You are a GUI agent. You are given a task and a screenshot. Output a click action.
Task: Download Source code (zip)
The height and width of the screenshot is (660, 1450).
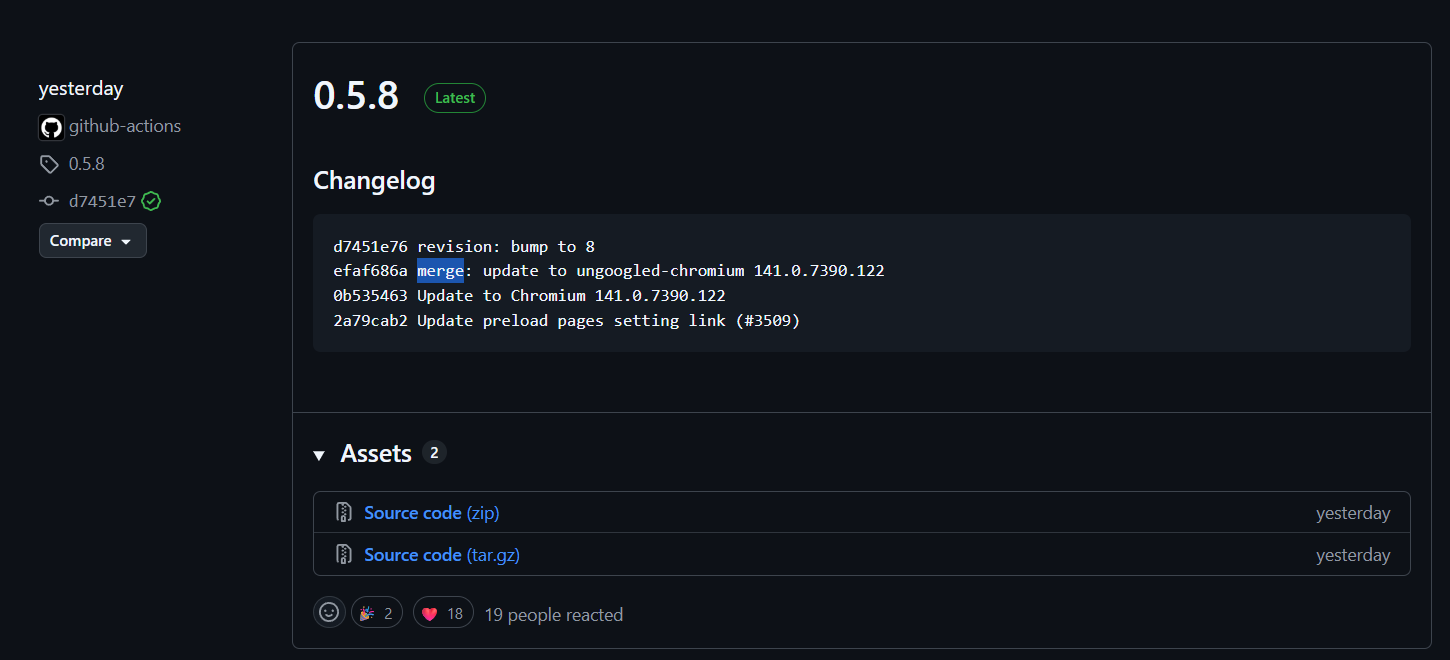[x=431, y=513]
